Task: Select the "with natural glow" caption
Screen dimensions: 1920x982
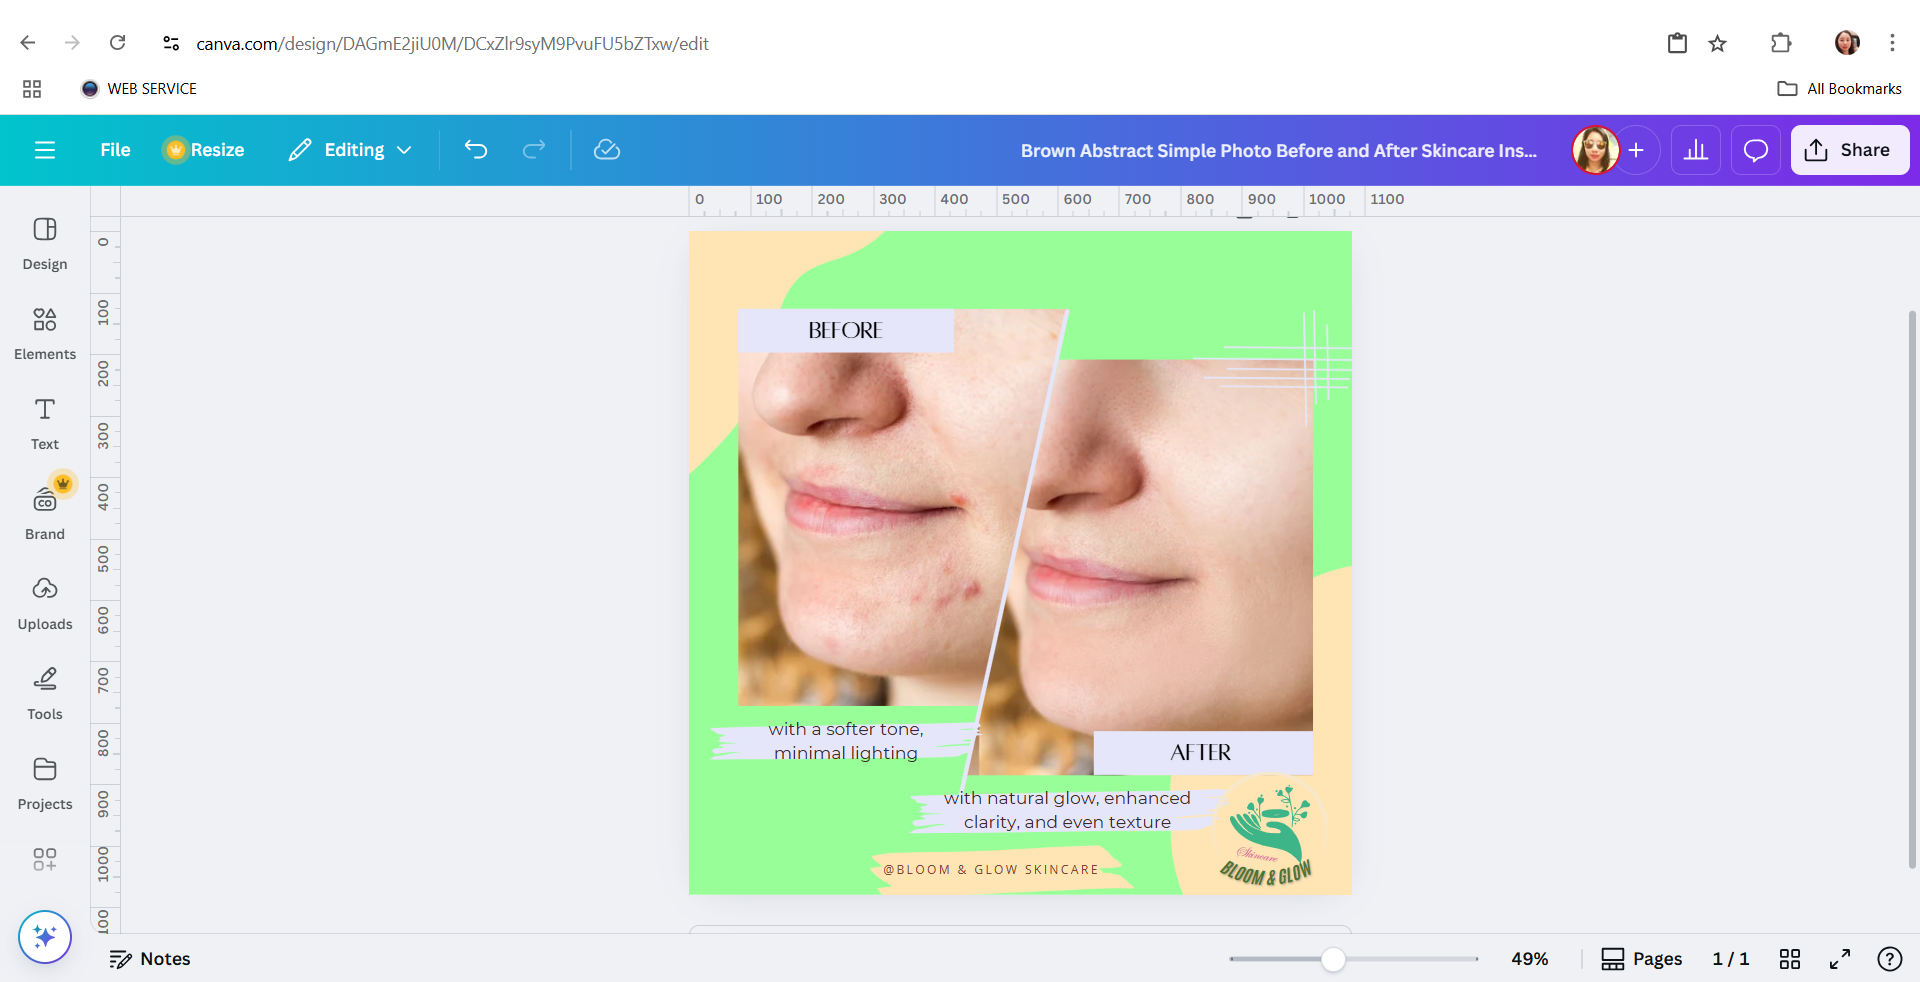Action: tap(1067, 810)
